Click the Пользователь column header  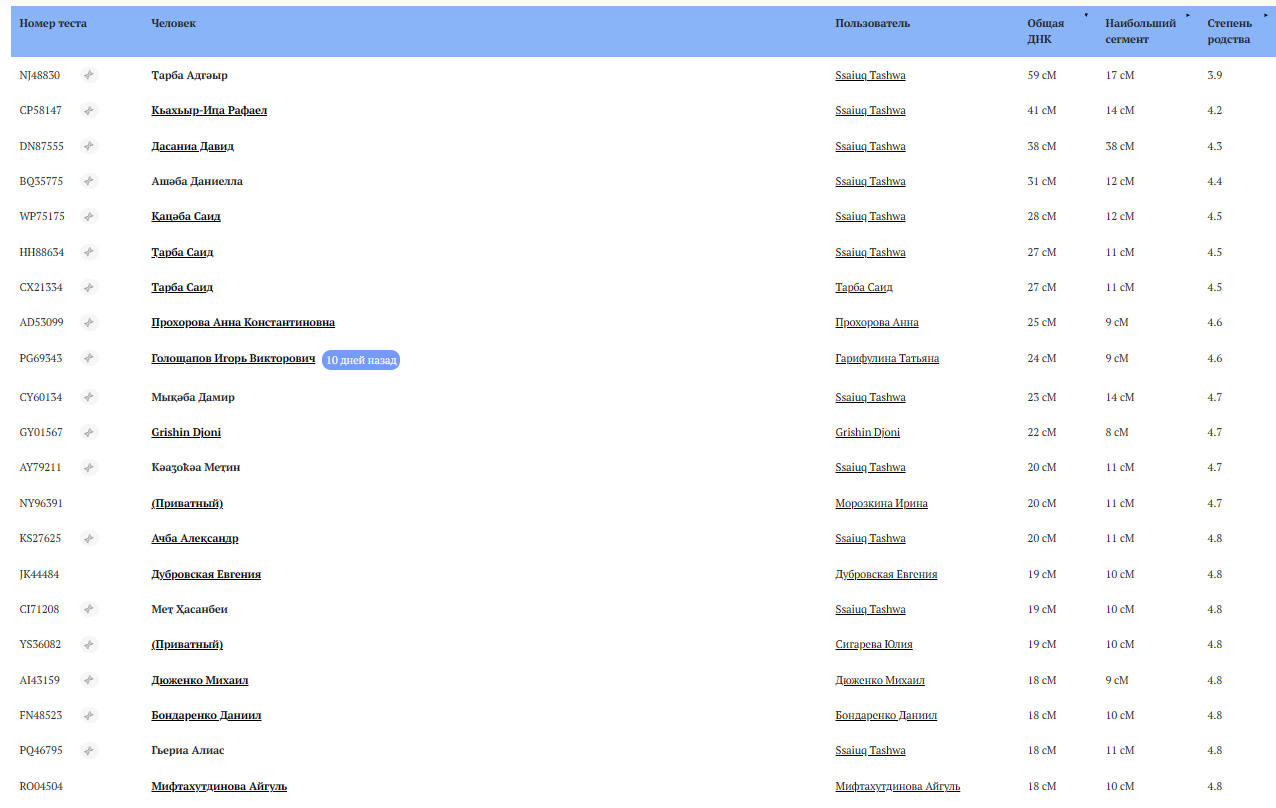873,23
